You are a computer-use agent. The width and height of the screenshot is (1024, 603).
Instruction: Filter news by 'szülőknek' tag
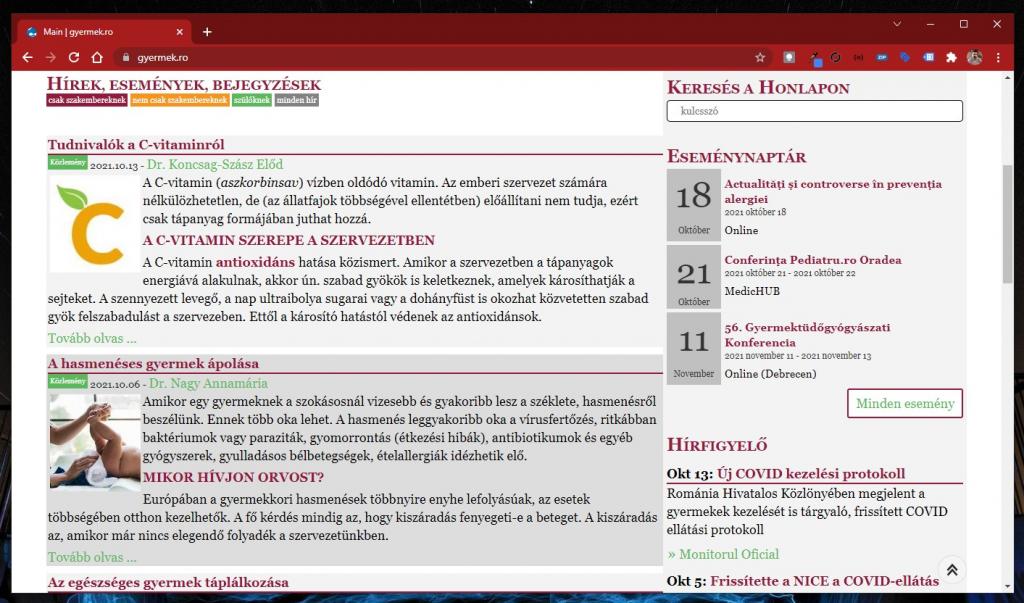252,100
